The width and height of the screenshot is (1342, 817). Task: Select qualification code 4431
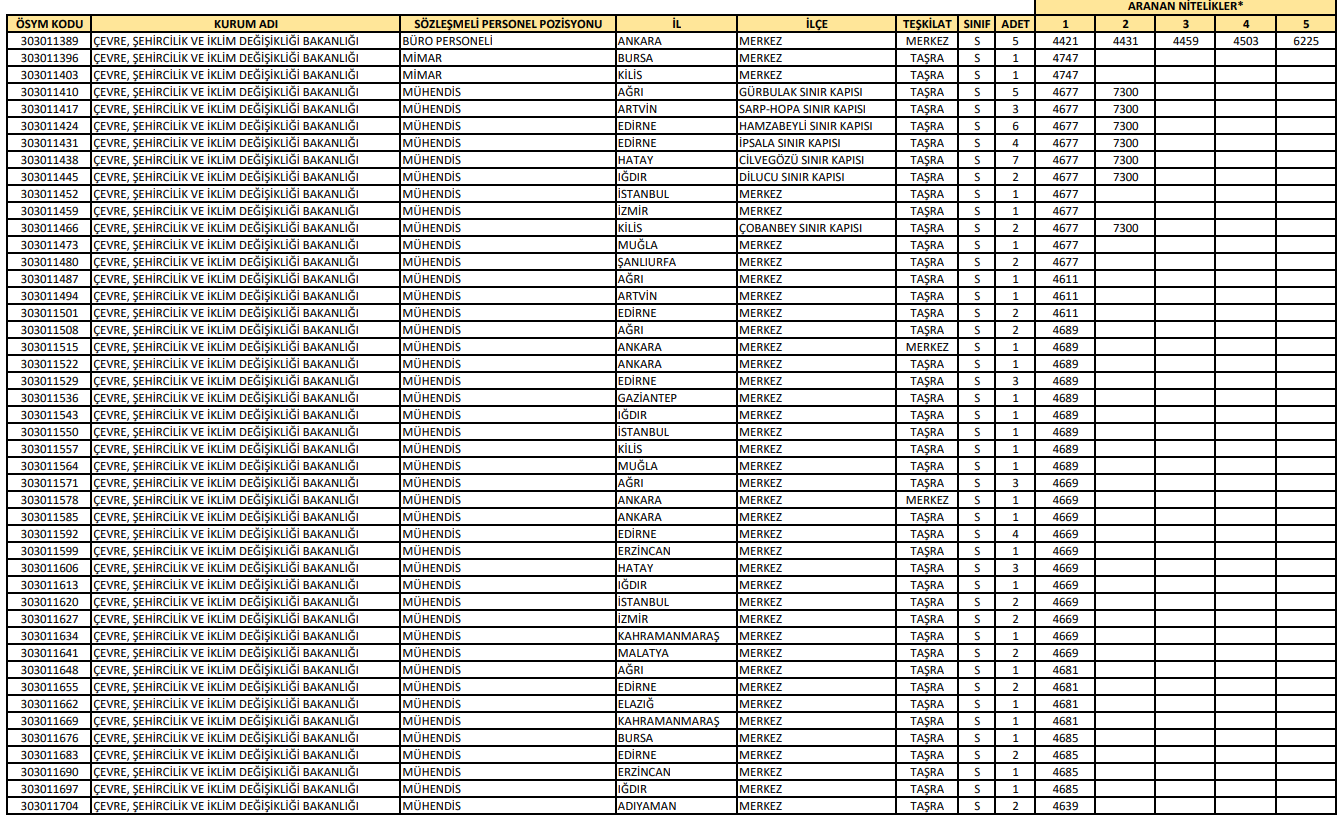tap(1125, 41)
